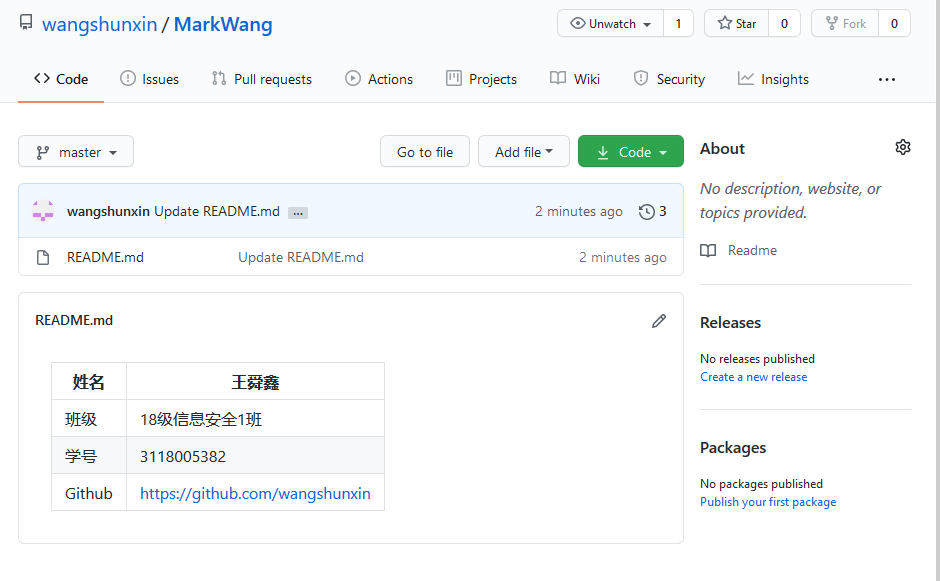Open the Projects tab
This screenshot has height=581, width=940.
(481, 79)
